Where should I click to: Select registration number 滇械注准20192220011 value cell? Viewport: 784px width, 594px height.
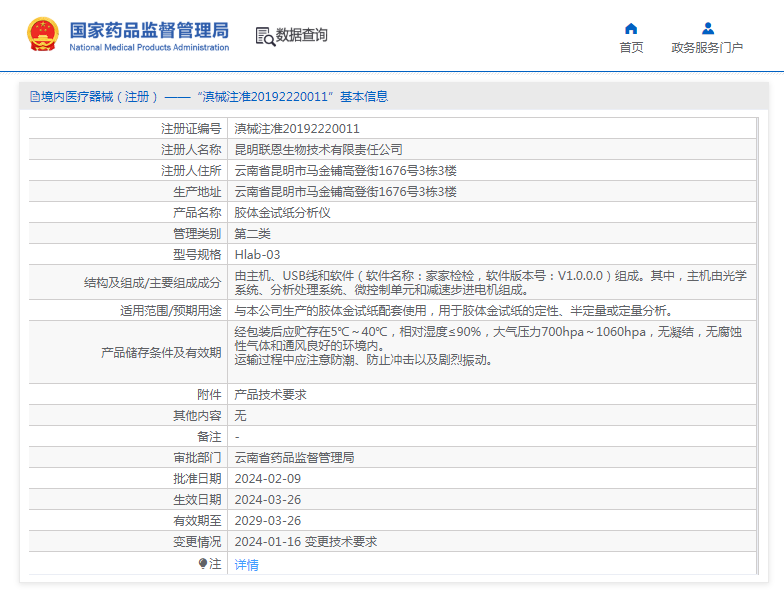[297, 129]
